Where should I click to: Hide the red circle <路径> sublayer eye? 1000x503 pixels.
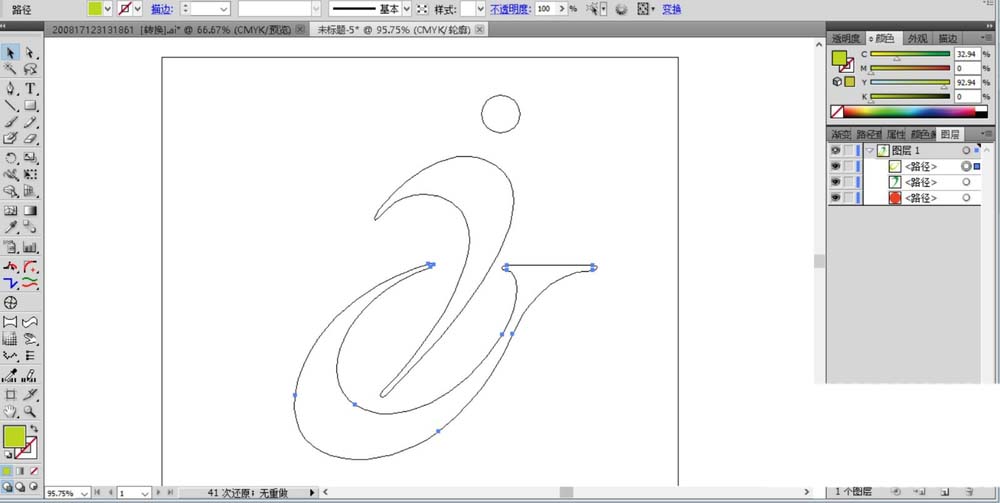835,198
